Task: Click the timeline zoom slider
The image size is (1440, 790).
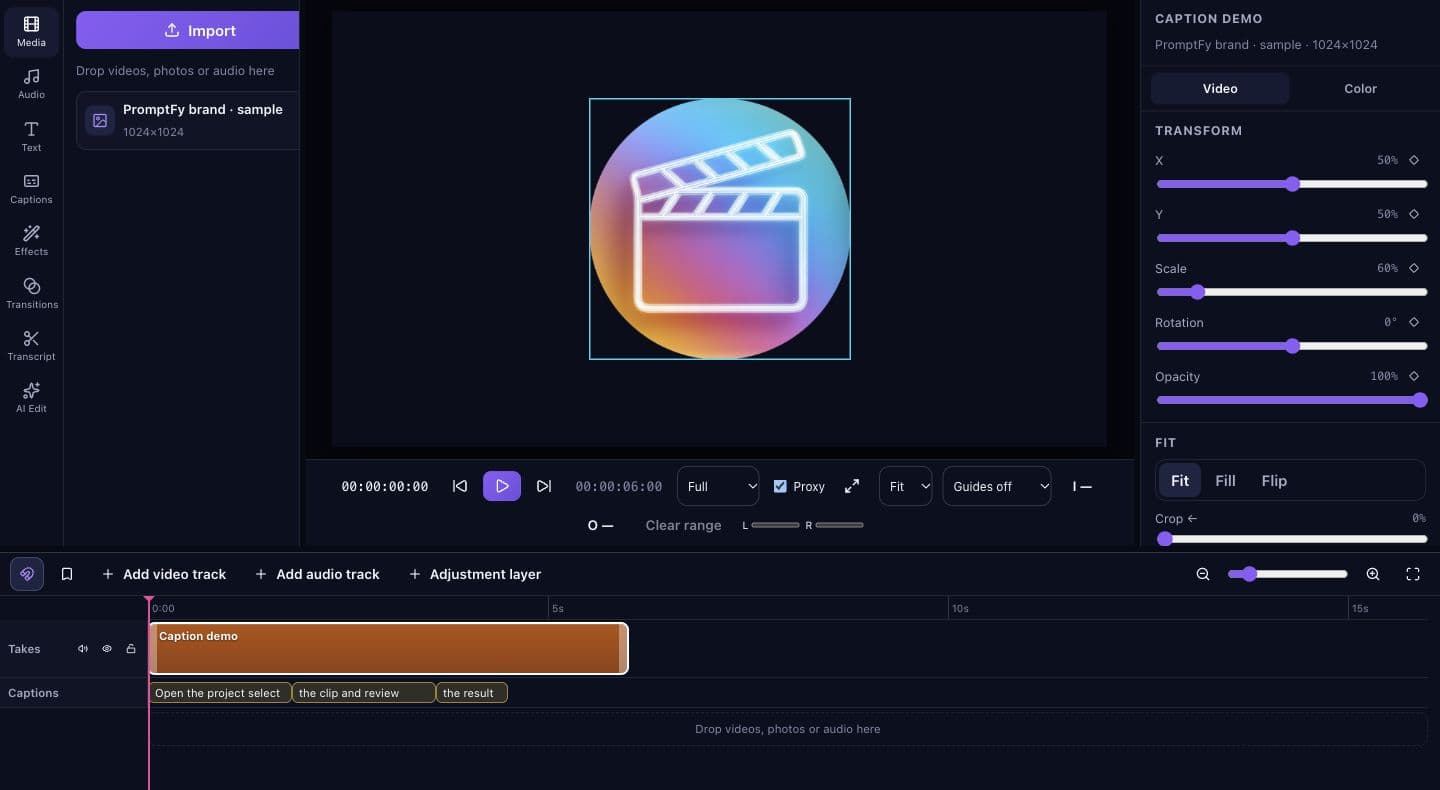Action: 1288,574
